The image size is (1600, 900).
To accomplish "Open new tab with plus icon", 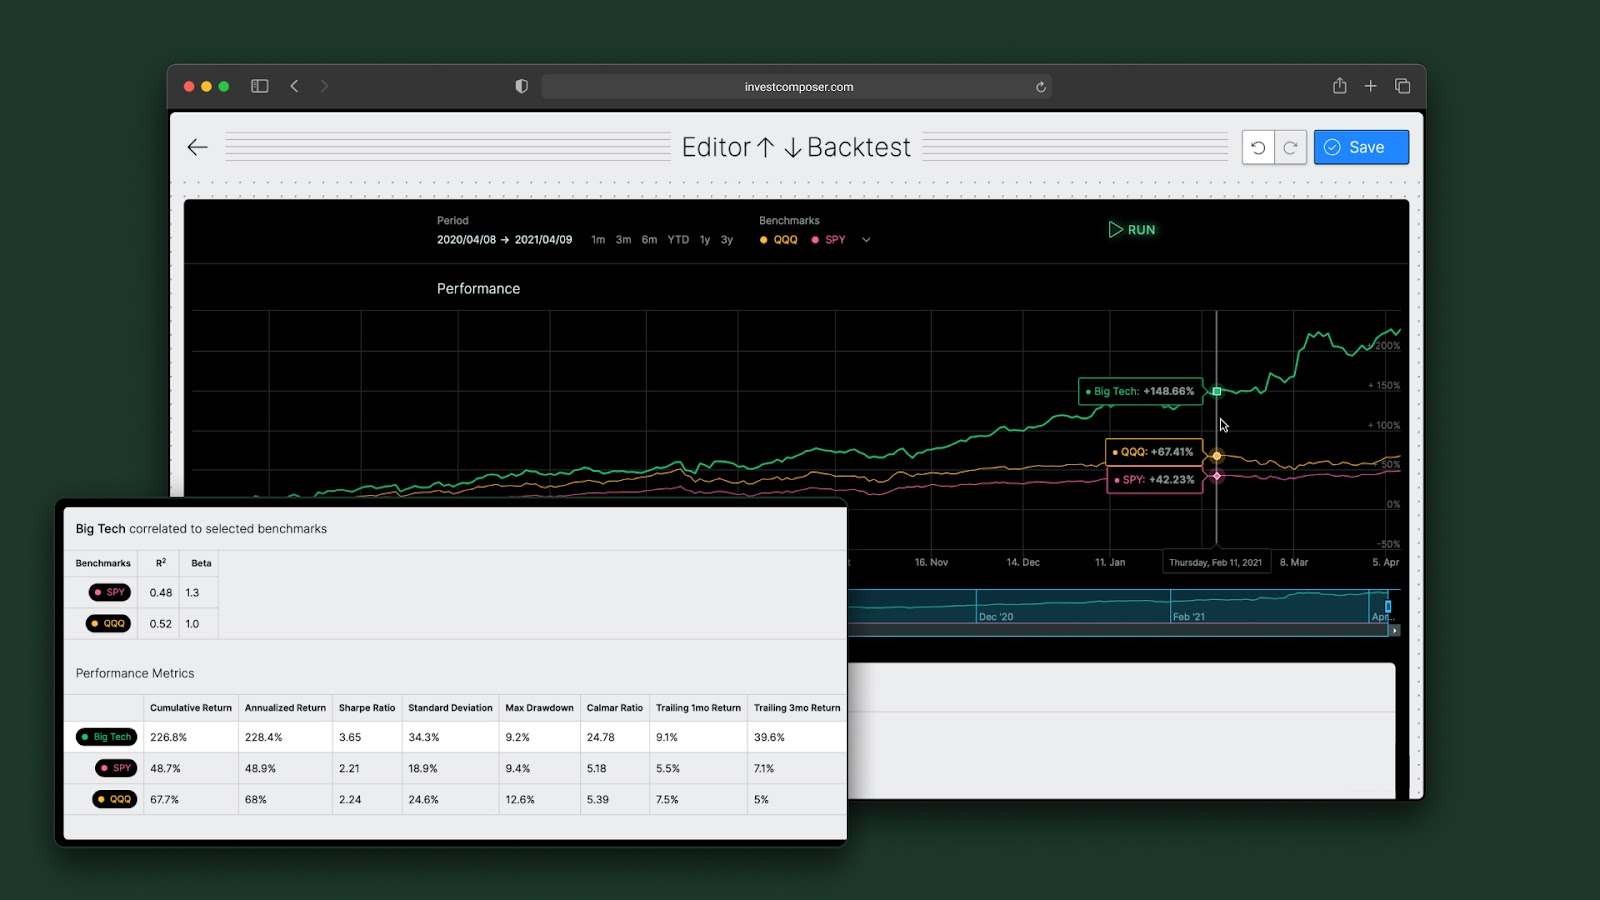I will click(1371, 86).
